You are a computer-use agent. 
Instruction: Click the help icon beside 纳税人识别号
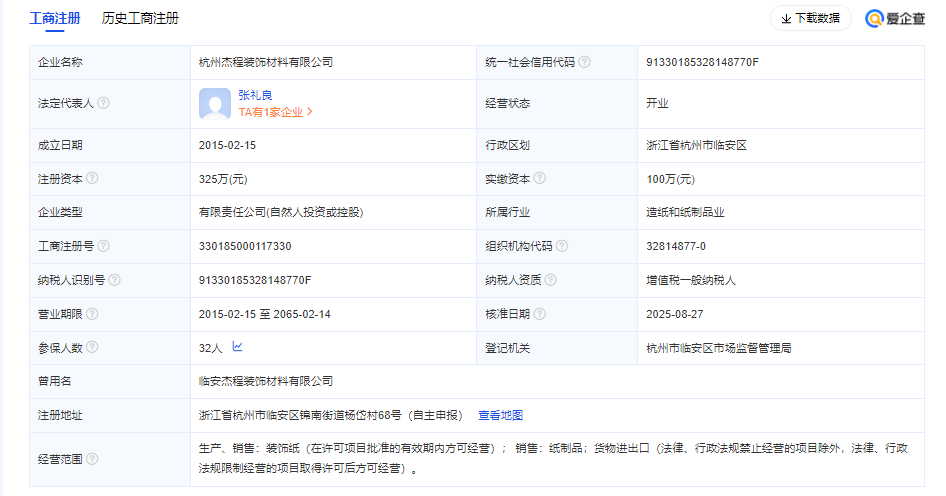(x=115, y=279)
